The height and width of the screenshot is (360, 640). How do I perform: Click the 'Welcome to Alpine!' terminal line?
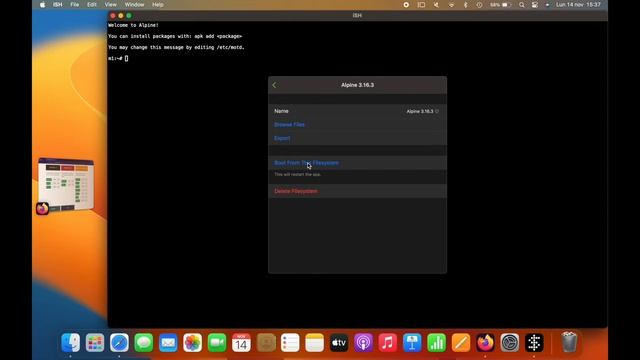[133, 25]
